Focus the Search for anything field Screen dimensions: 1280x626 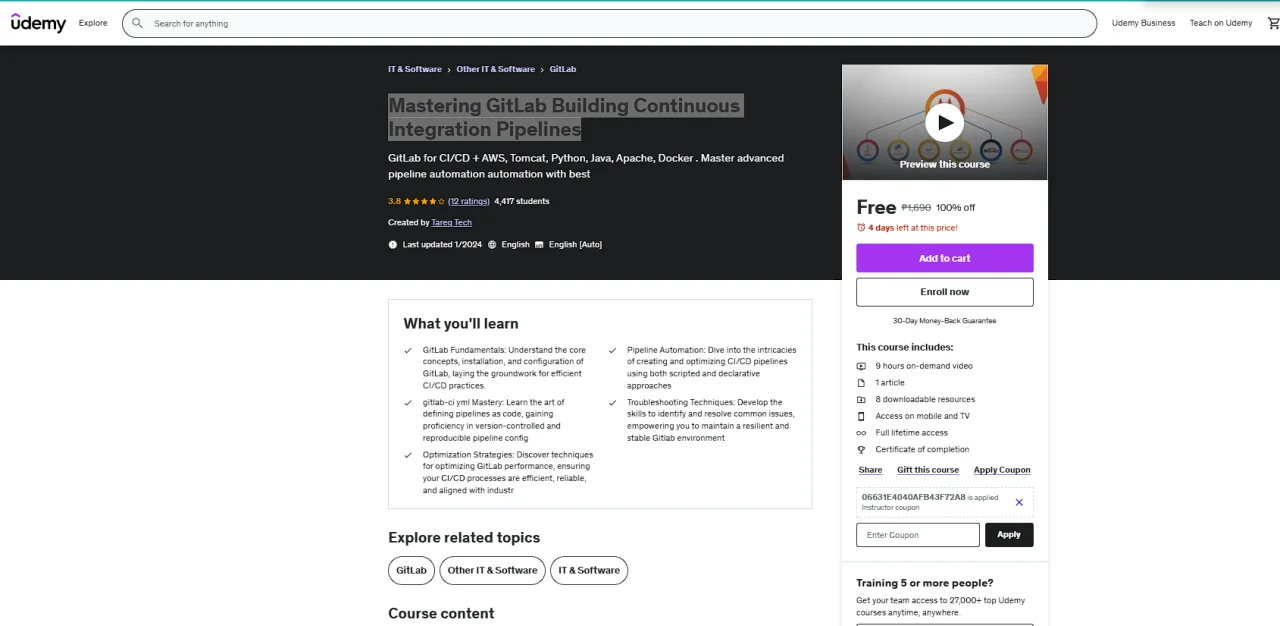pos(610,23)
